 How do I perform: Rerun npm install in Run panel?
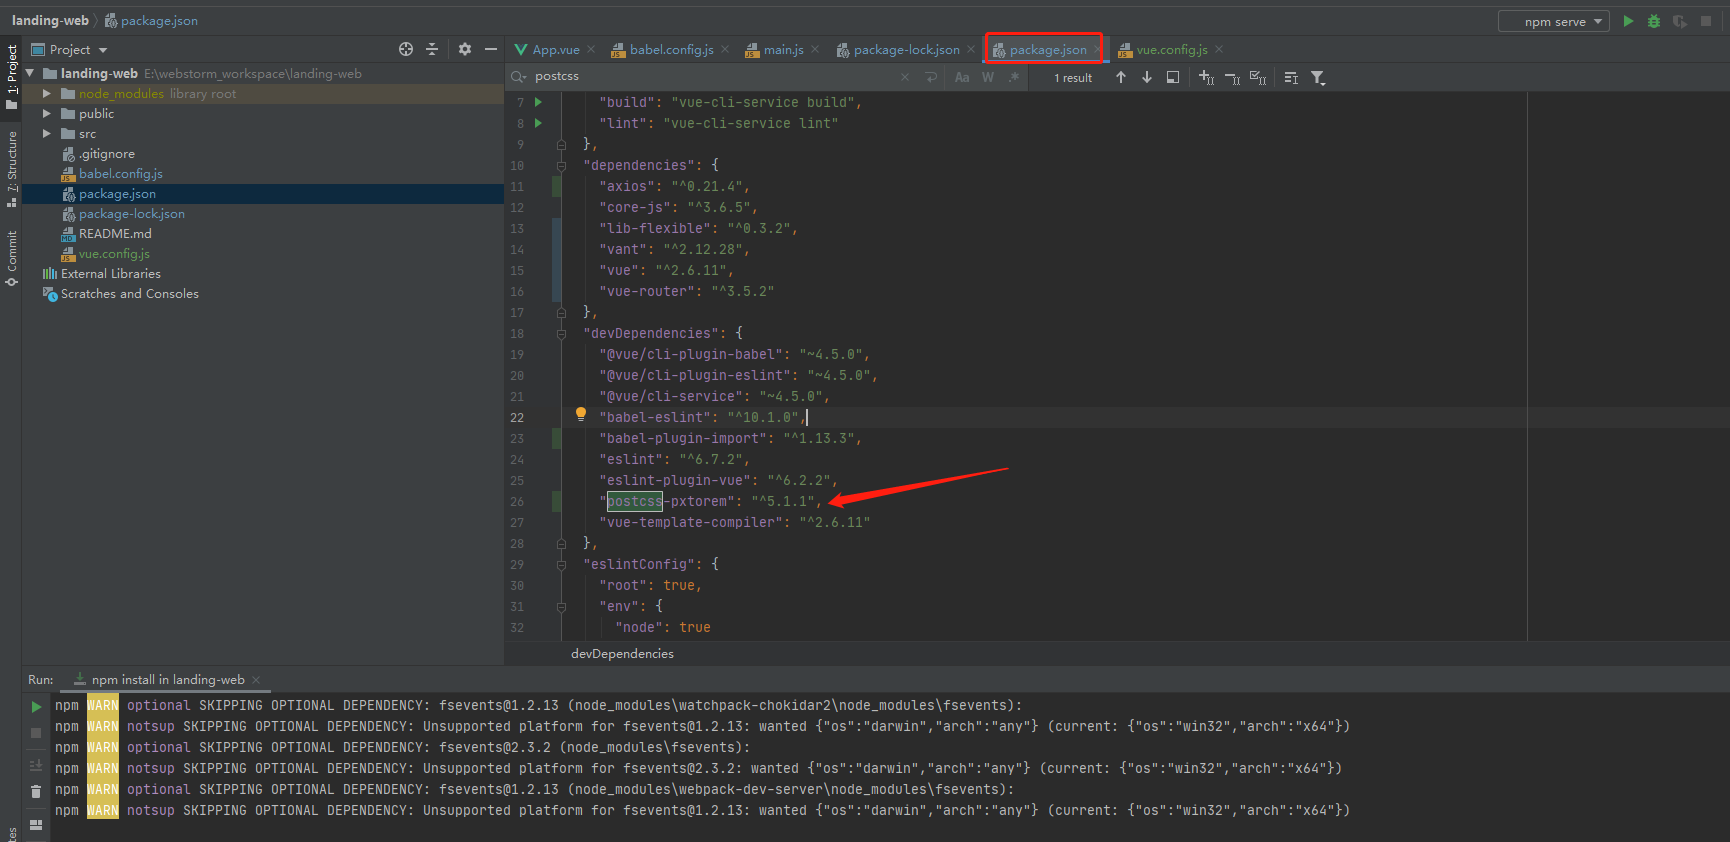36,707
